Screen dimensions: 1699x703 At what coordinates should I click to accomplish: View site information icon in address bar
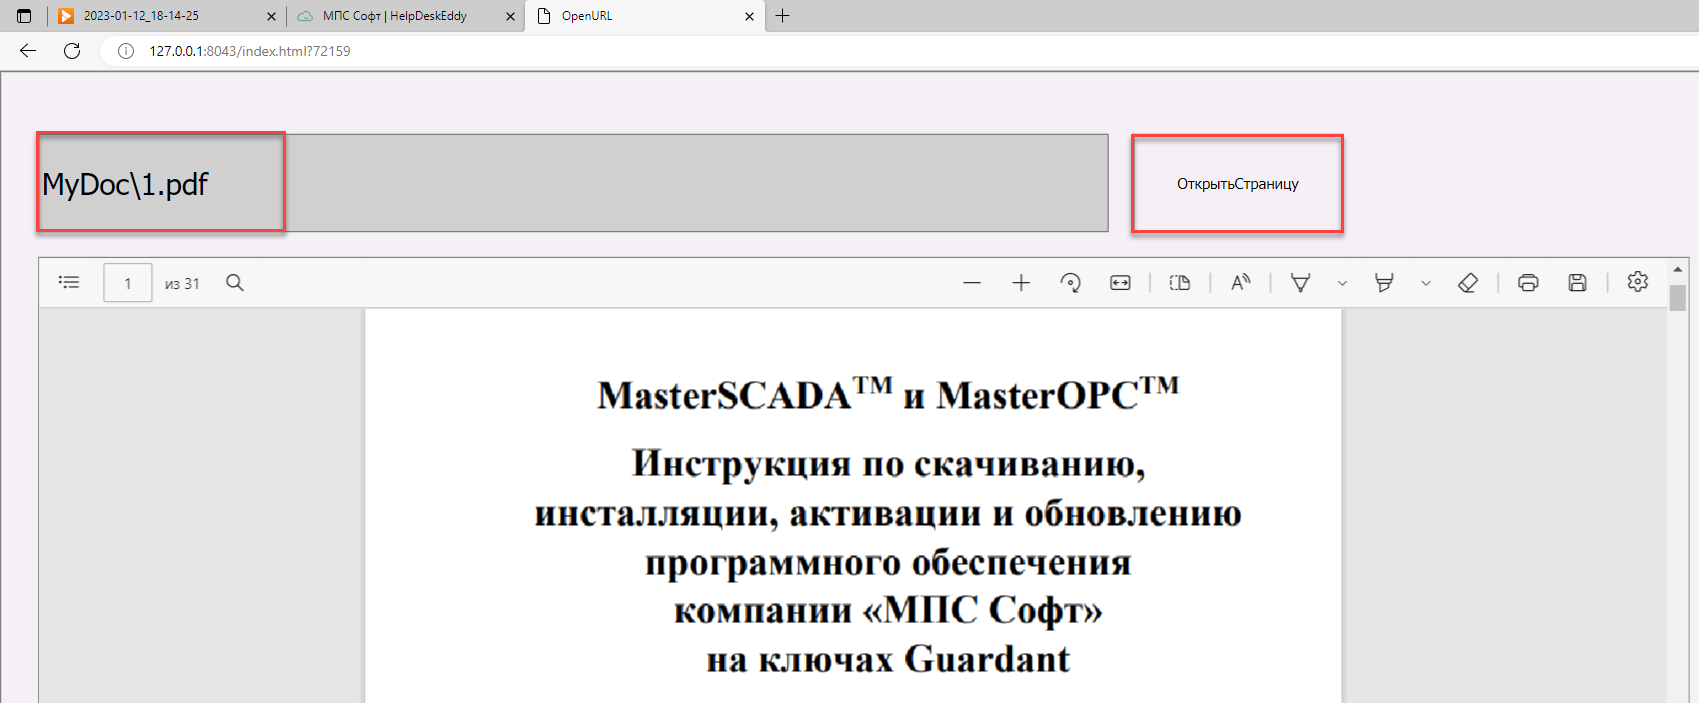coord(126,51)
